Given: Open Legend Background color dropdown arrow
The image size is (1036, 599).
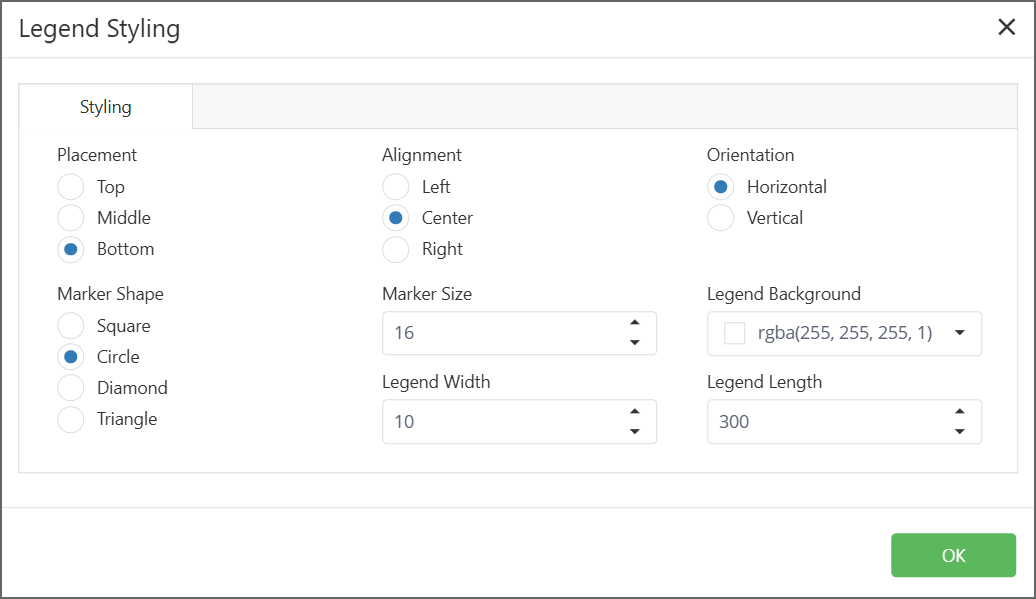Looking at the screenshot, I should pos(960,333).
